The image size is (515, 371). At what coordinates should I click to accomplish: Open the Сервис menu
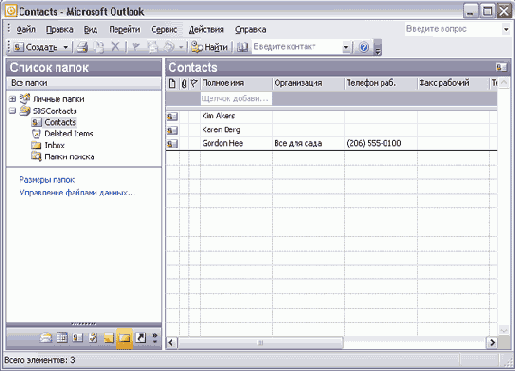pos(164,30)
